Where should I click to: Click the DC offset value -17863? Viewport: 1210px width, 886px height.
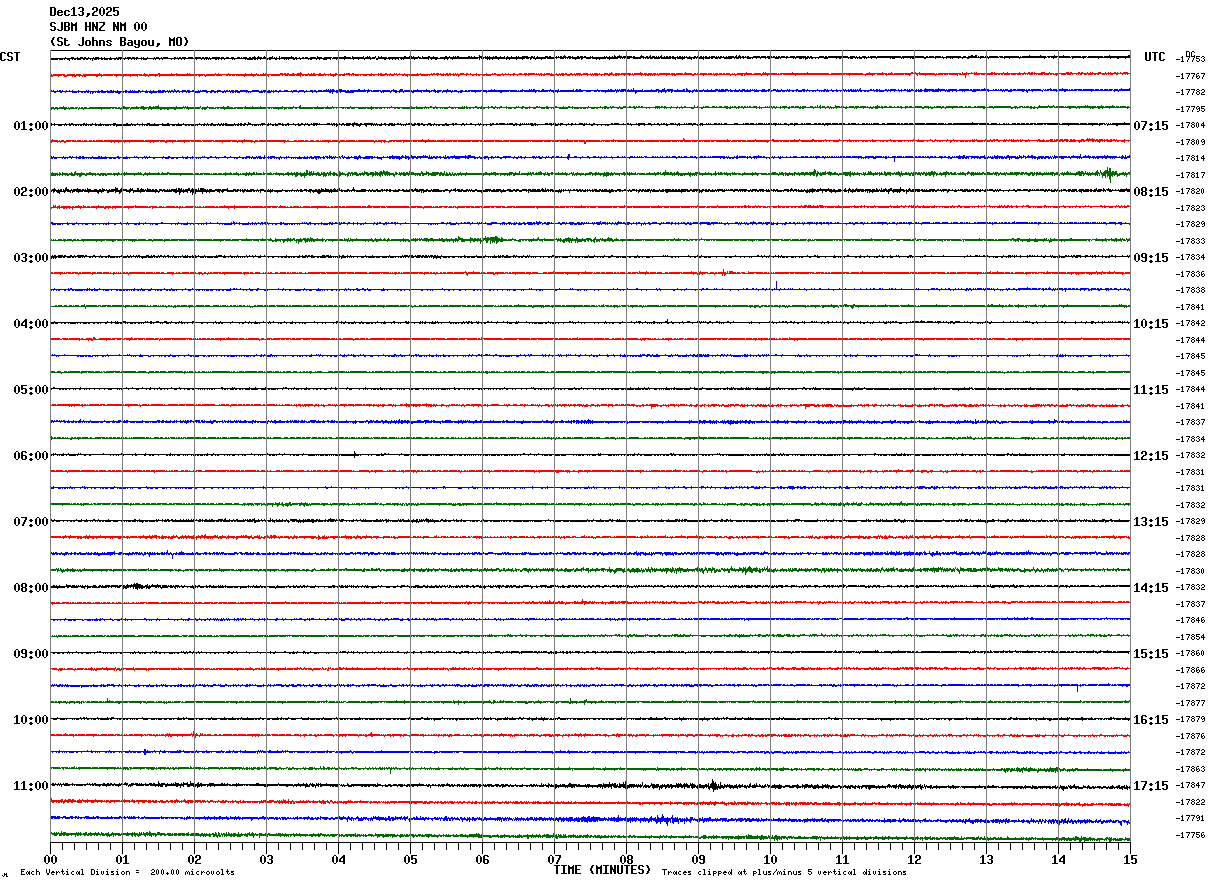[1190, 769]
